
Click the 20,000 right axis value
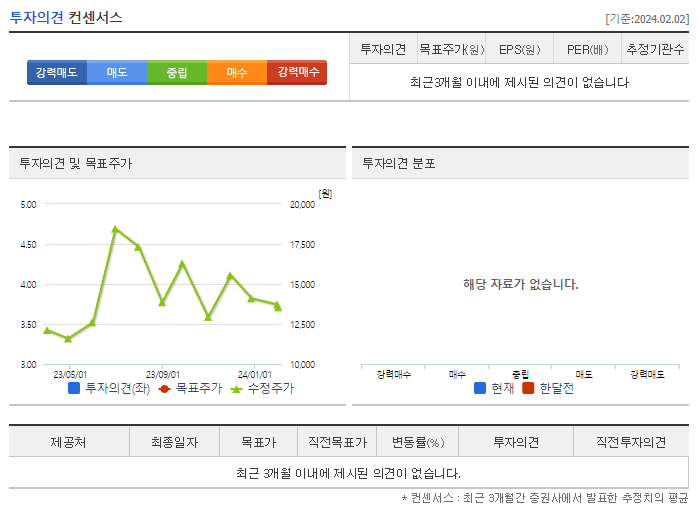point(302,204)
